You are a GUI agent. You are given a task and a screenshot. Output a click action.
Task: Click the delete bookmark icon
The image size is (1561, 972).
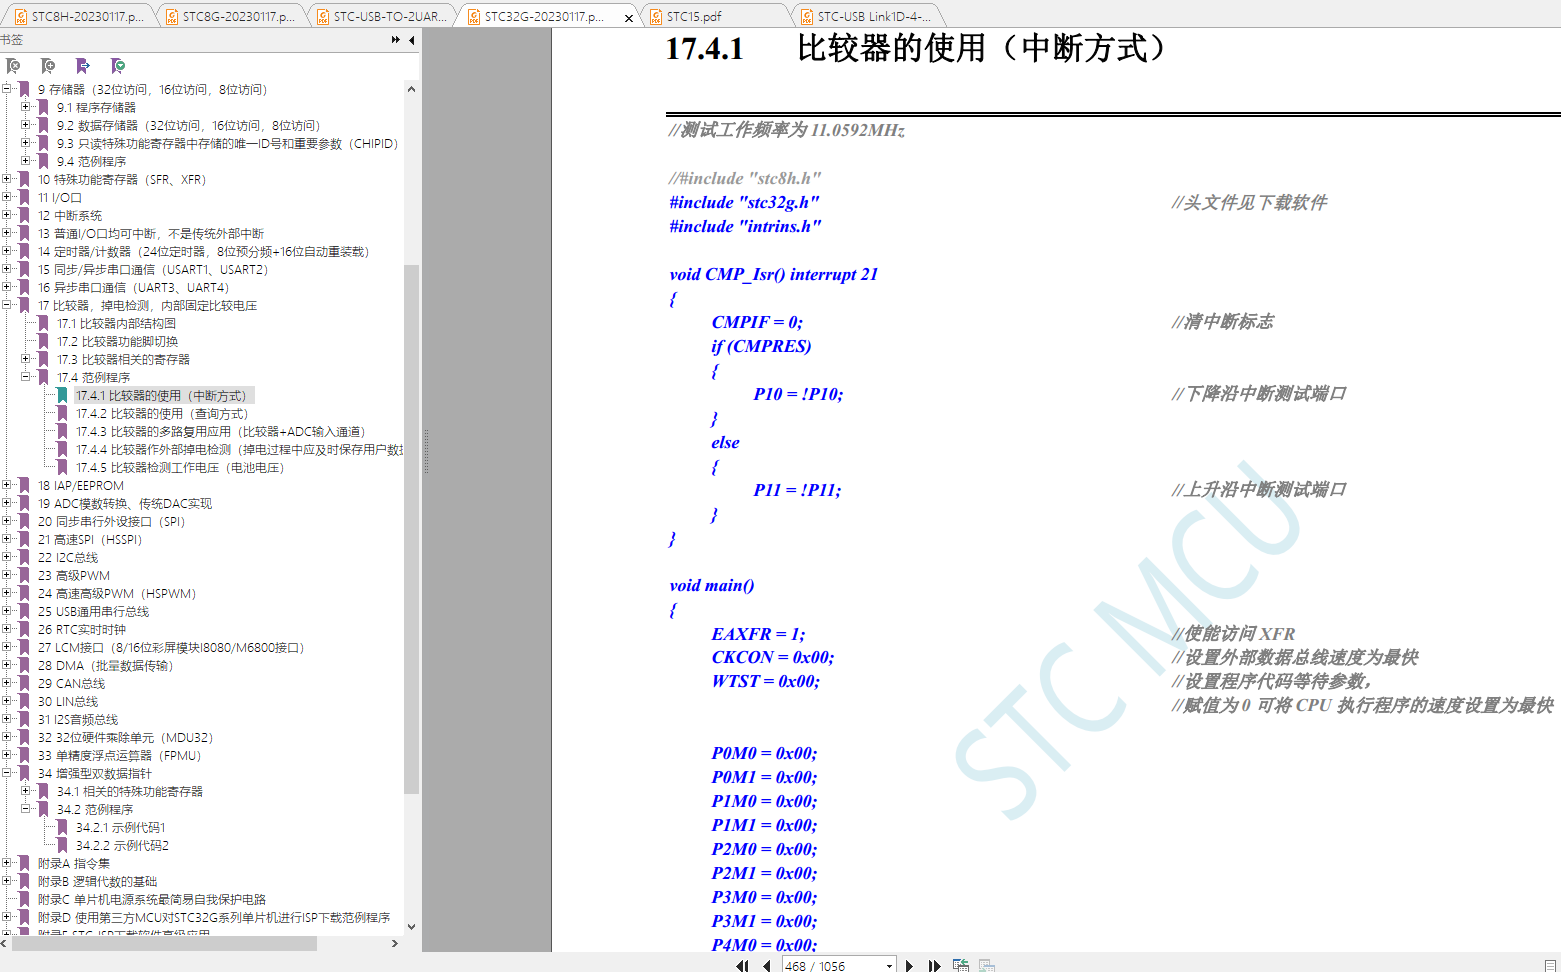pyautogui.click(x=13, y=66)
